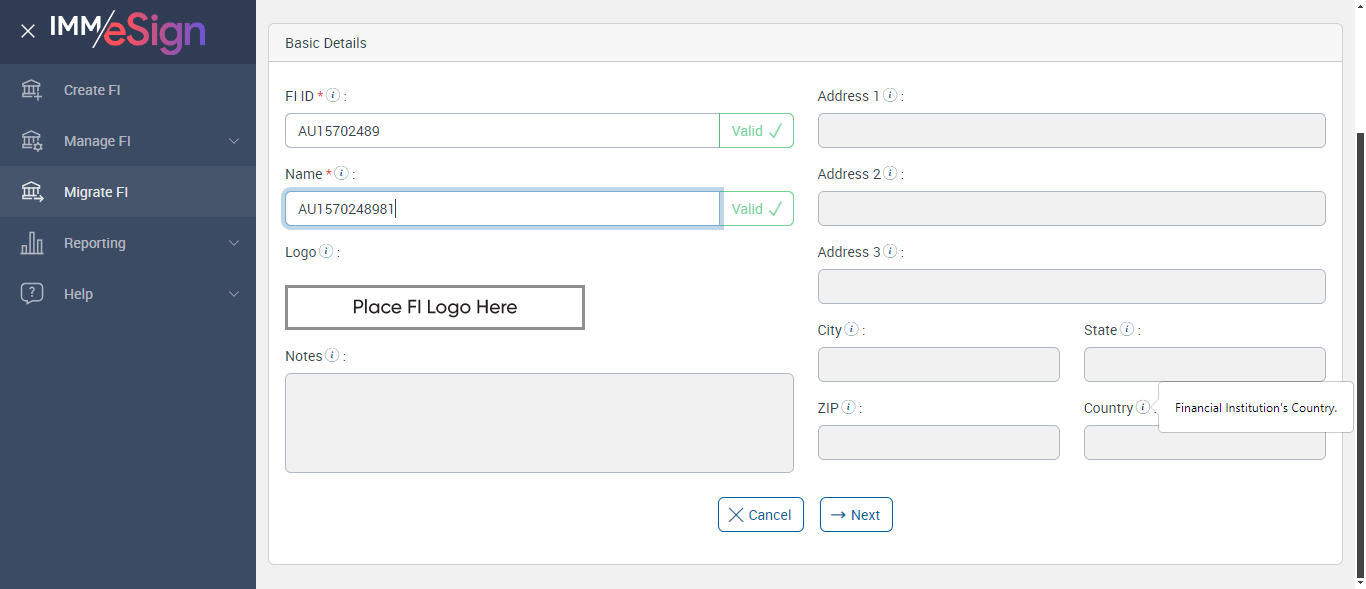Click the info icon next to Logo
The height and width of the screenshot is (589, 1366).
click(x=326, y=252)
